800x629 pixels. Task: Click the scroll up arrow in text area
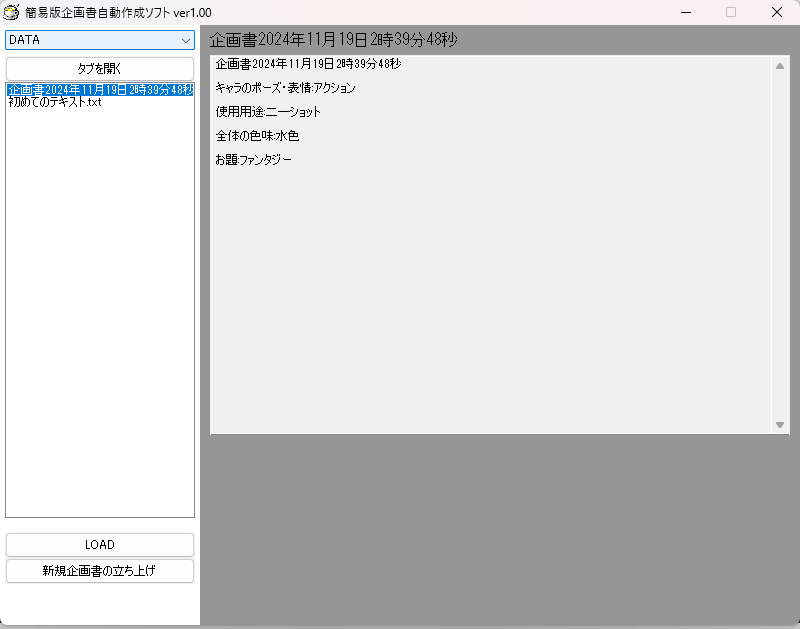(x=780, y=66)
